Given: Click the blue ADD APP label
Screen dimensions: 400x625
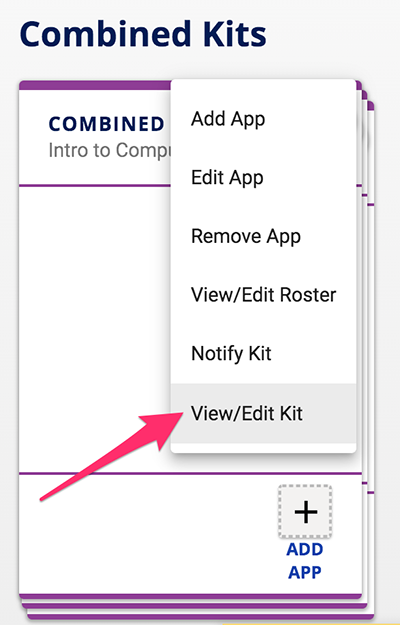Looking at the screenshot, I should coord(305,561).
